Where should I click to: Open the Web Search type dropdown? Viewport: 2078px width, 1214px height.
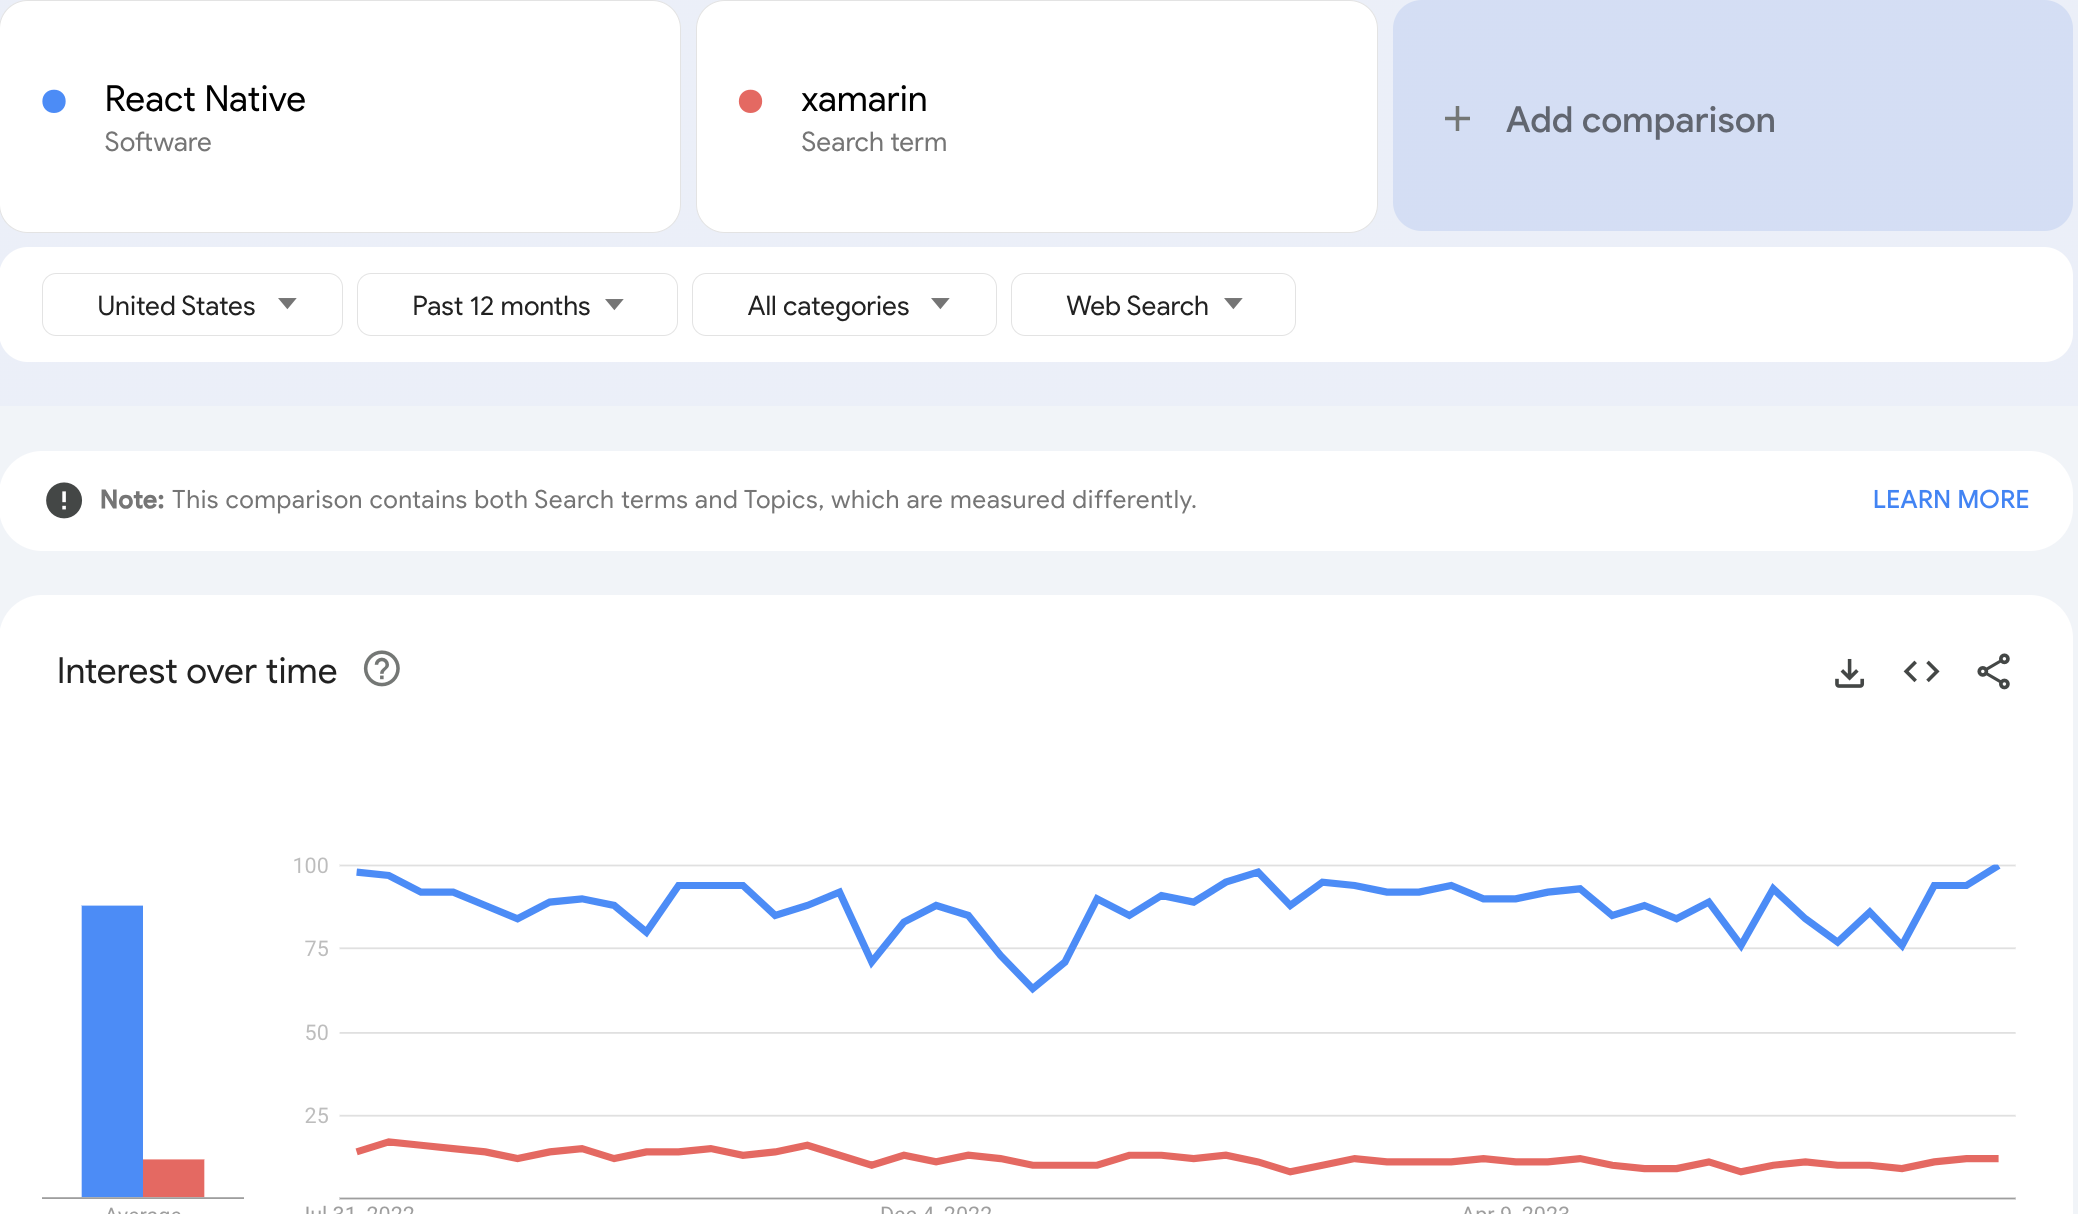(1153, 305)
